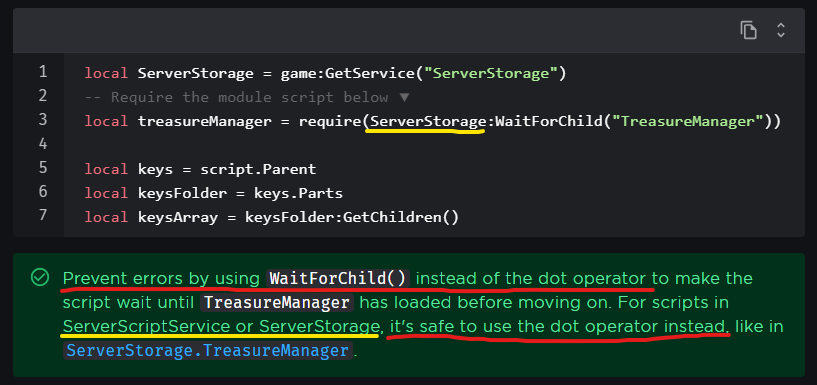Click line number 5 in the gutter
This screenshot has width=817, height=385.
[x=43, y=168]
